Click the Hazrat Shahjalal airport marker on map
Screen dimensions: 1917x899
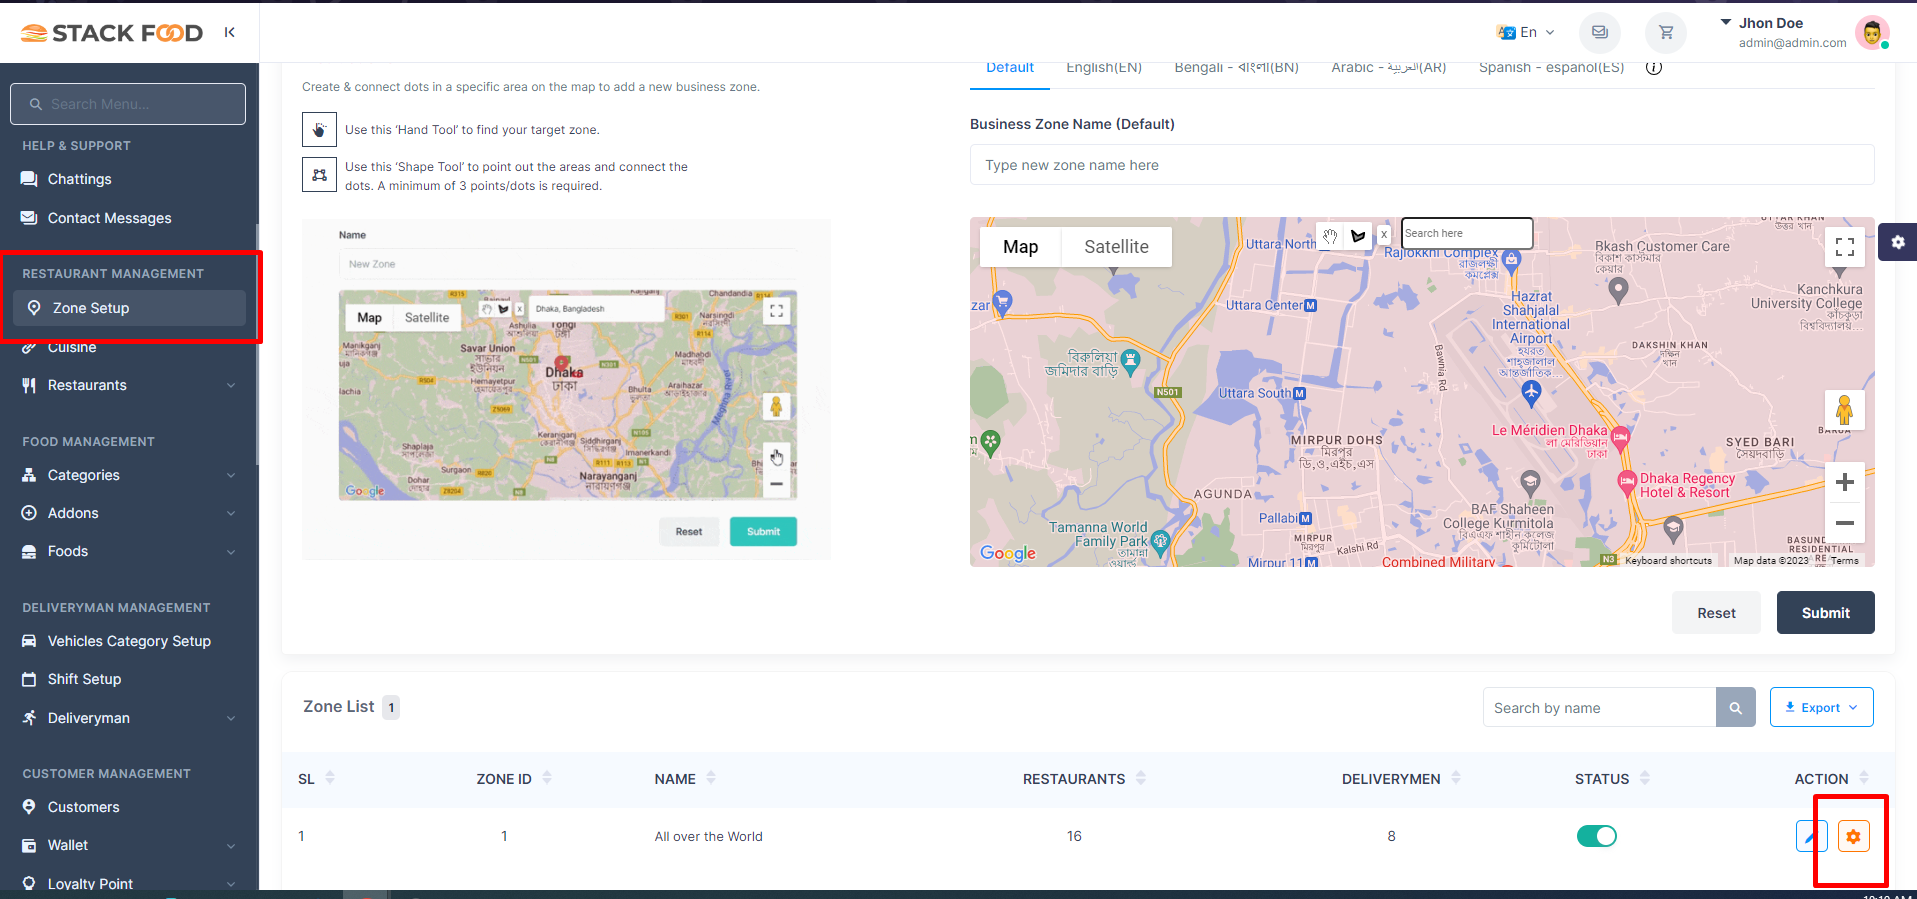click(1531, 393)
